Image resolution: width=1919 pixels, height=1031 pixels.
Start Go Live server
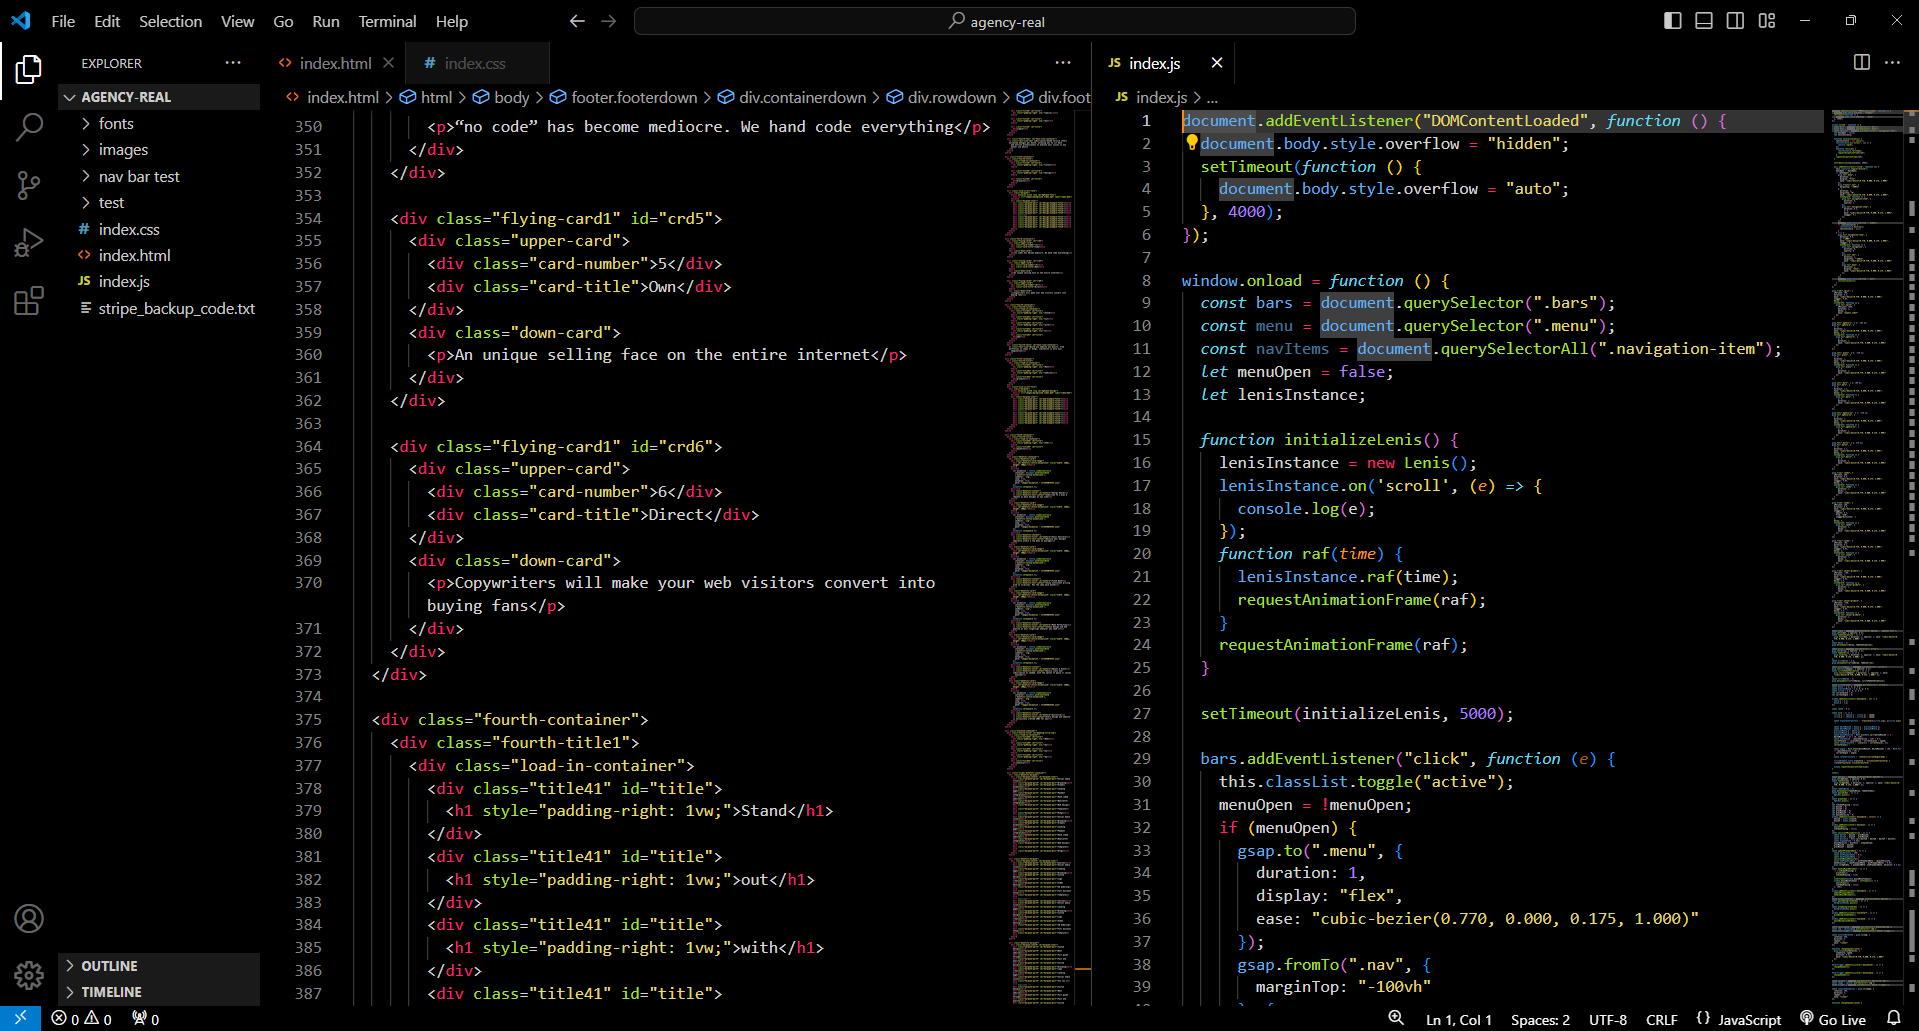[x=1833, y=1019]
